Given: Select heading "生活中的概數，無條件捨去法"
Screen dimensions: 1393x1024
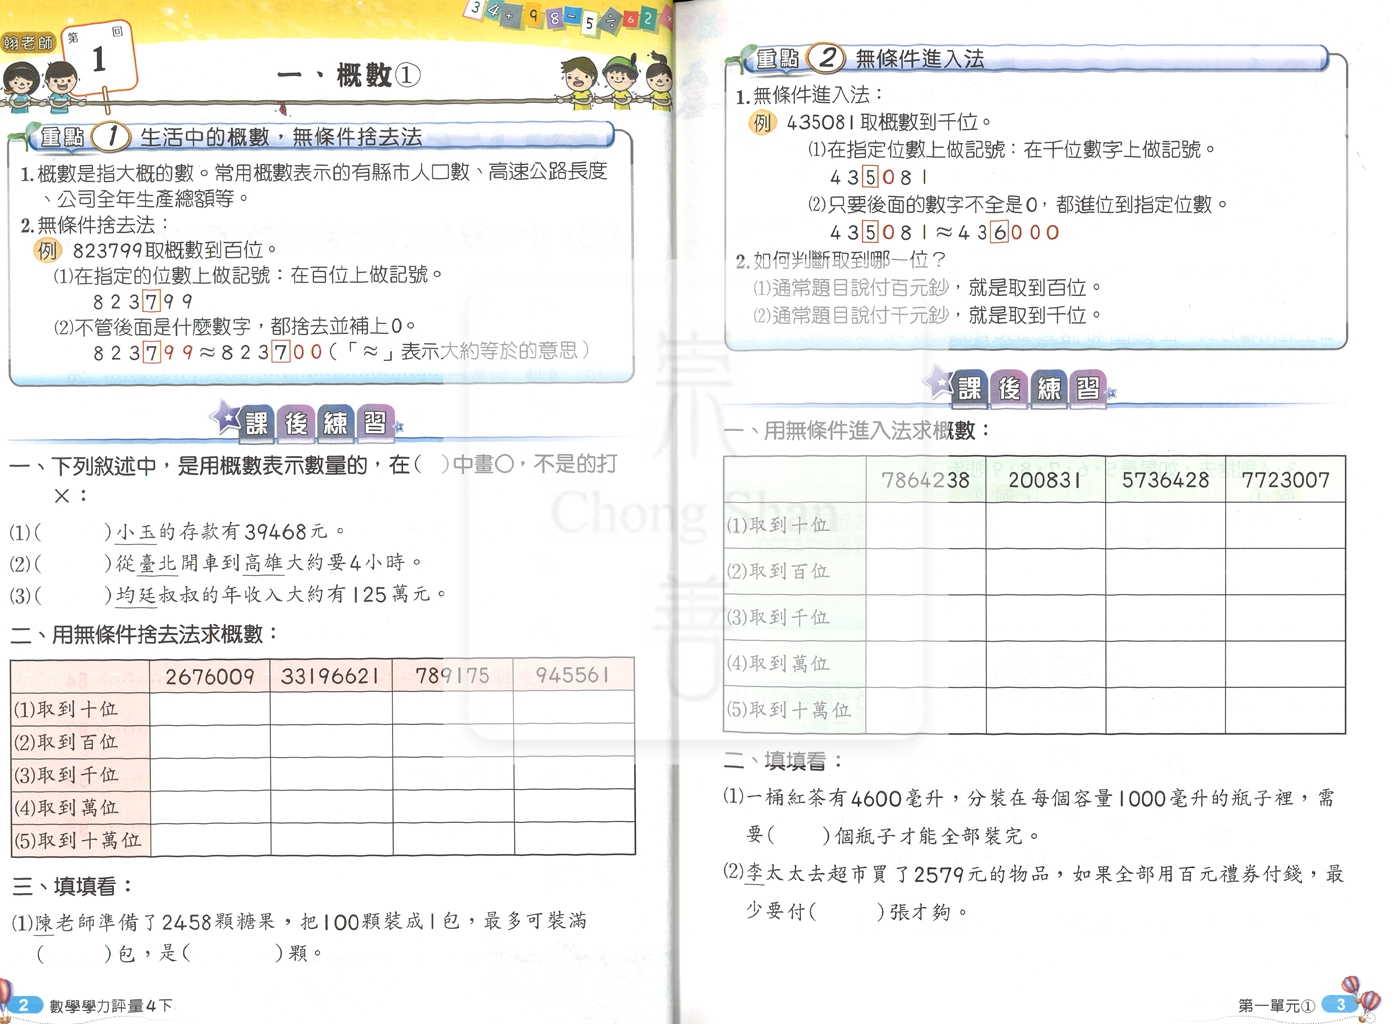Looking at the screenshot, I should click(x=281, y=137).
